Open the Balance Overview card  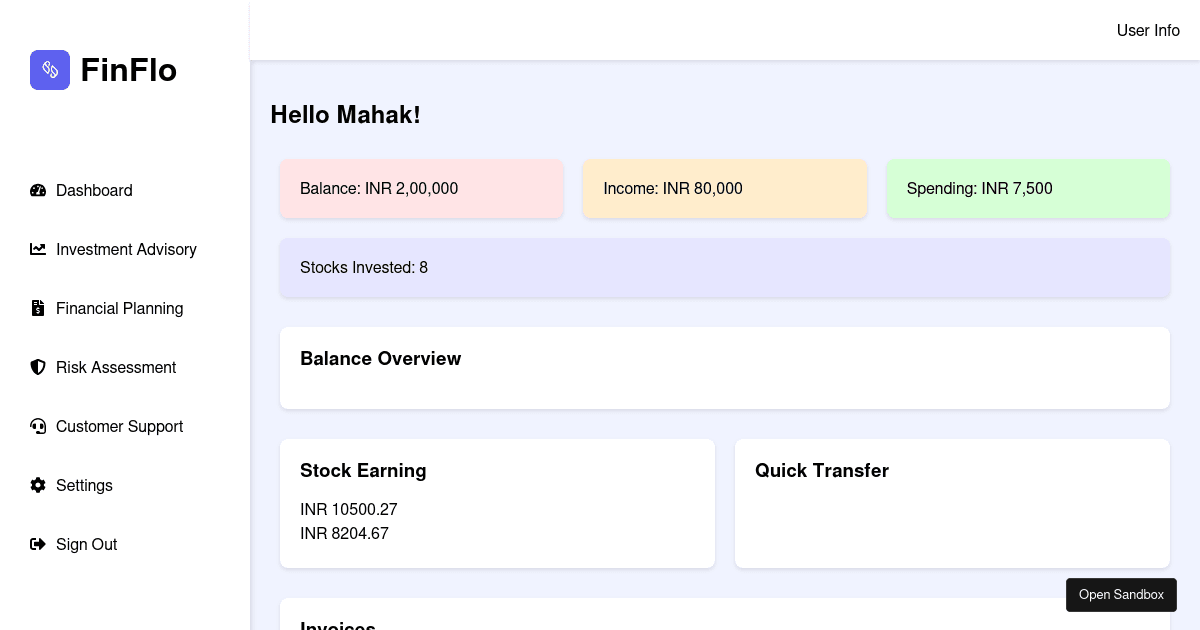click(x=725, y=367)
